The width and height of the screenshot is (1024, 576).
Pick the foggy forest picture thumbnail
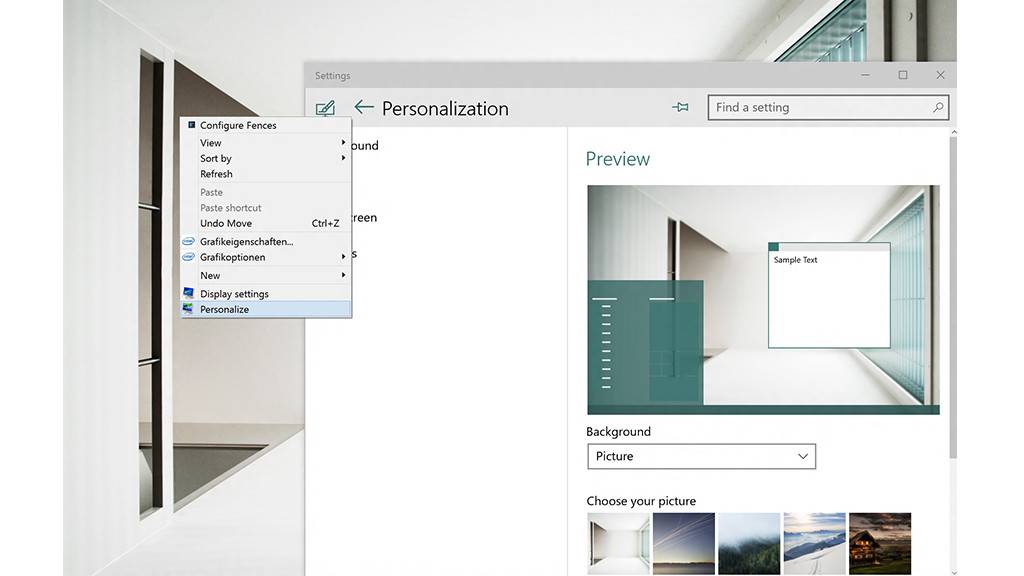[749, 543]
